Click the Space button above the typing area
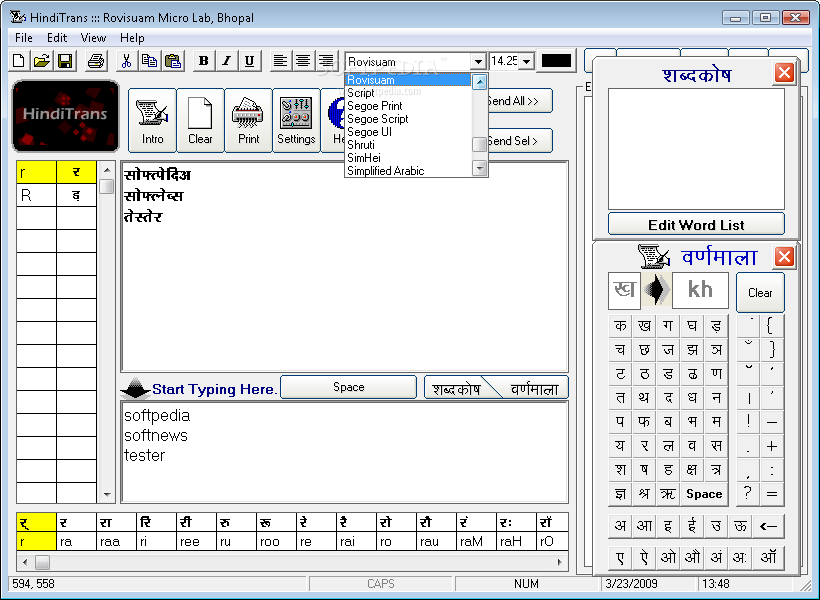The width and height of the screenshot is (820, 600). [x=349, y=387]
